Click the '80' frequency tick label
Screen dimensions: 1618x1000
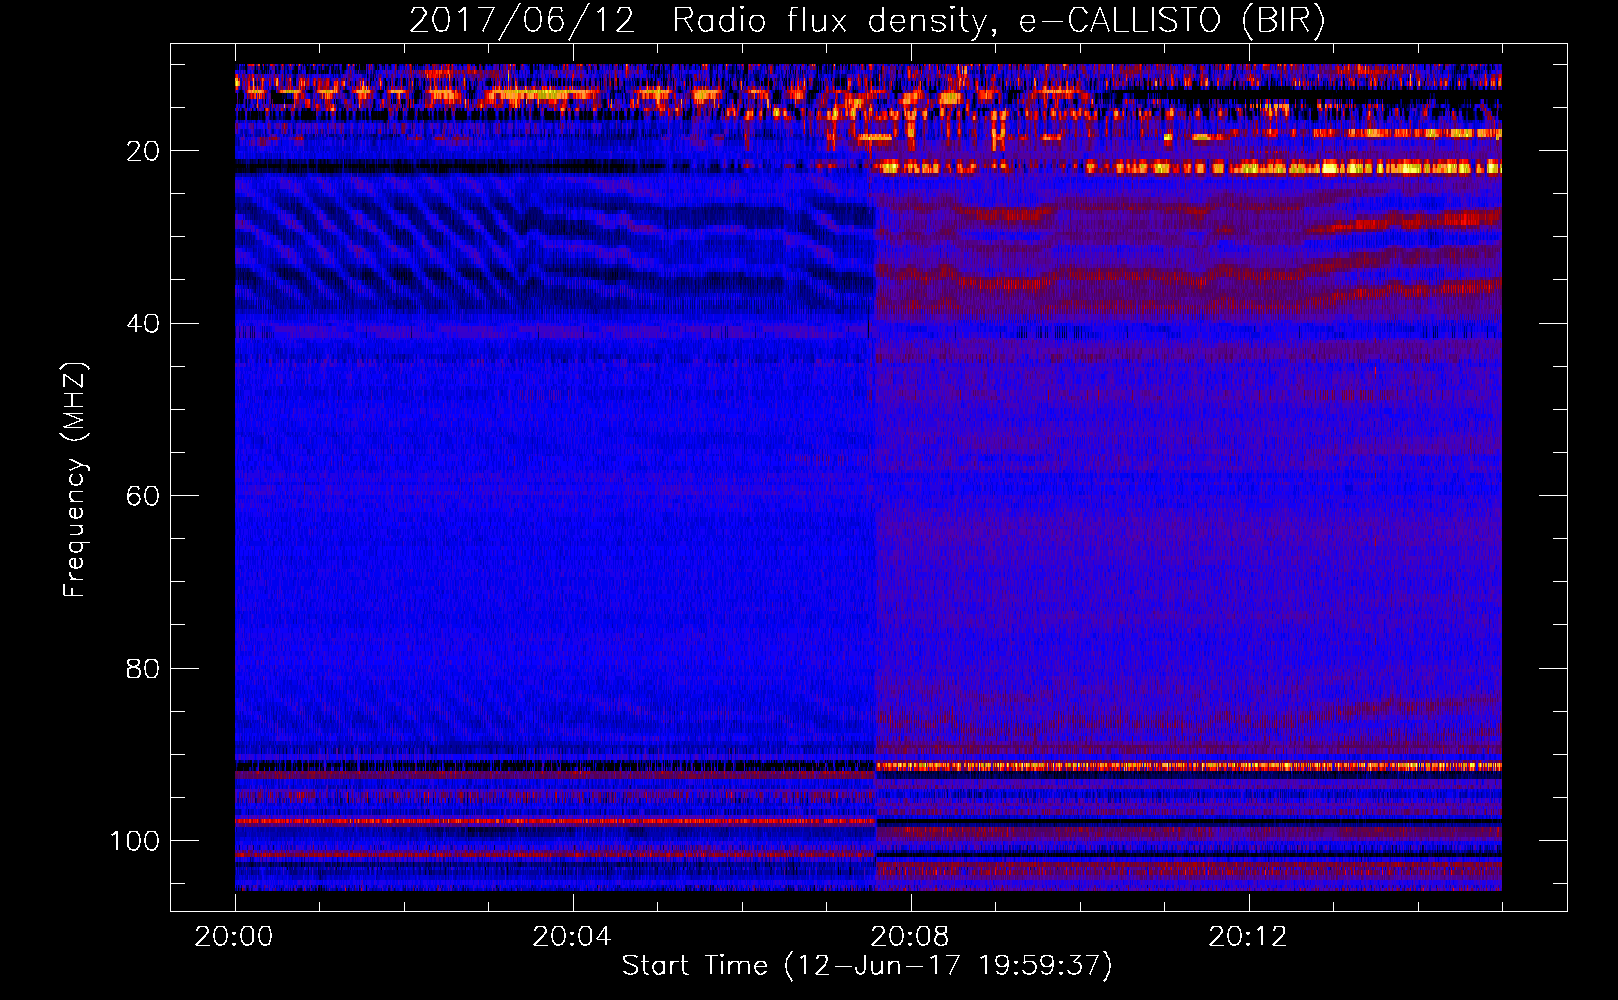pos(143,668)
